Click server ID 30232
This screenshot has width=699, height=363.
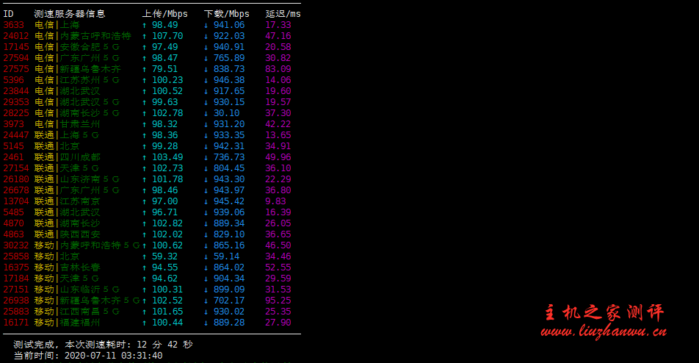pyautogui.click(x=16, y=245)
